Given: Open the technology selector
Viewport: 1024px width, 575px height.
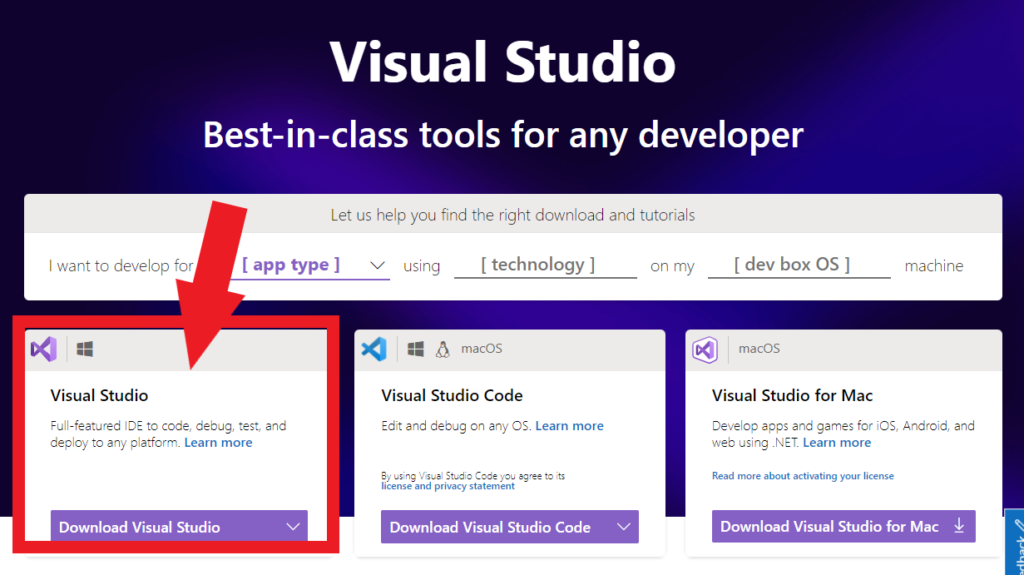Looking at the screenshot, I should click(544, 265).
